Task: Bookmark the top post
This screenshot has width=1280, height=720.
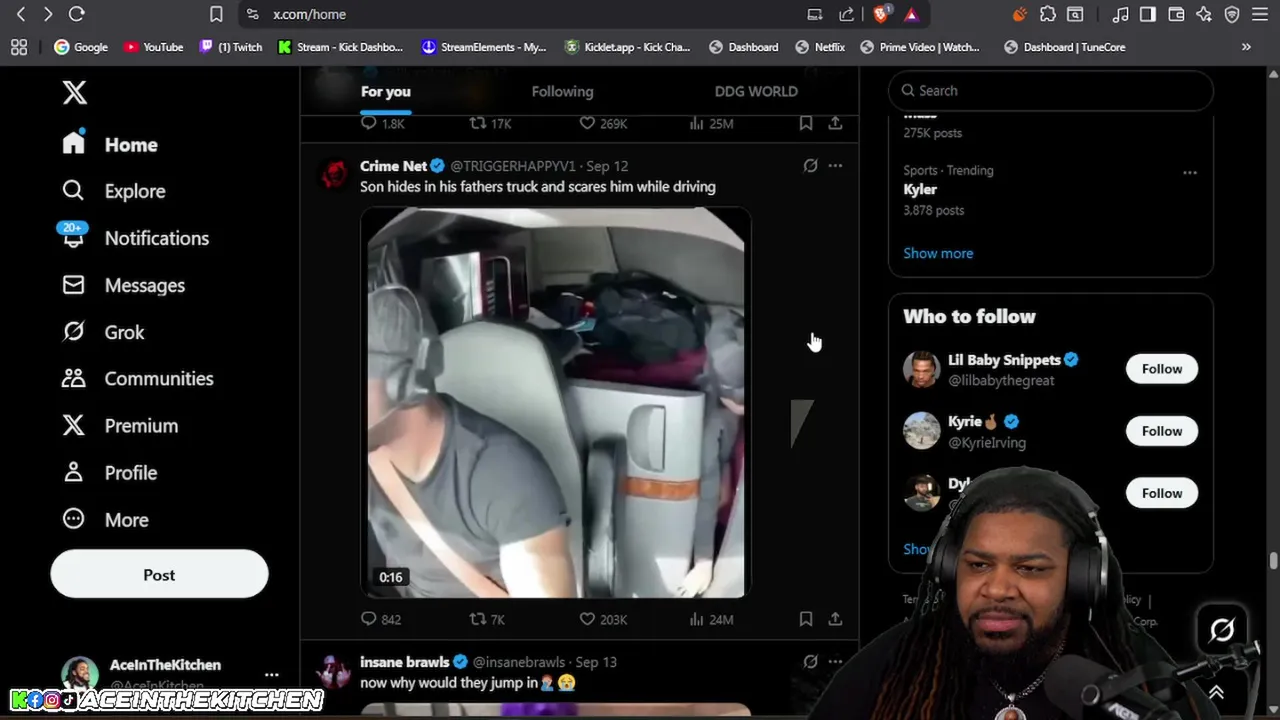Action: coord(806,123)
